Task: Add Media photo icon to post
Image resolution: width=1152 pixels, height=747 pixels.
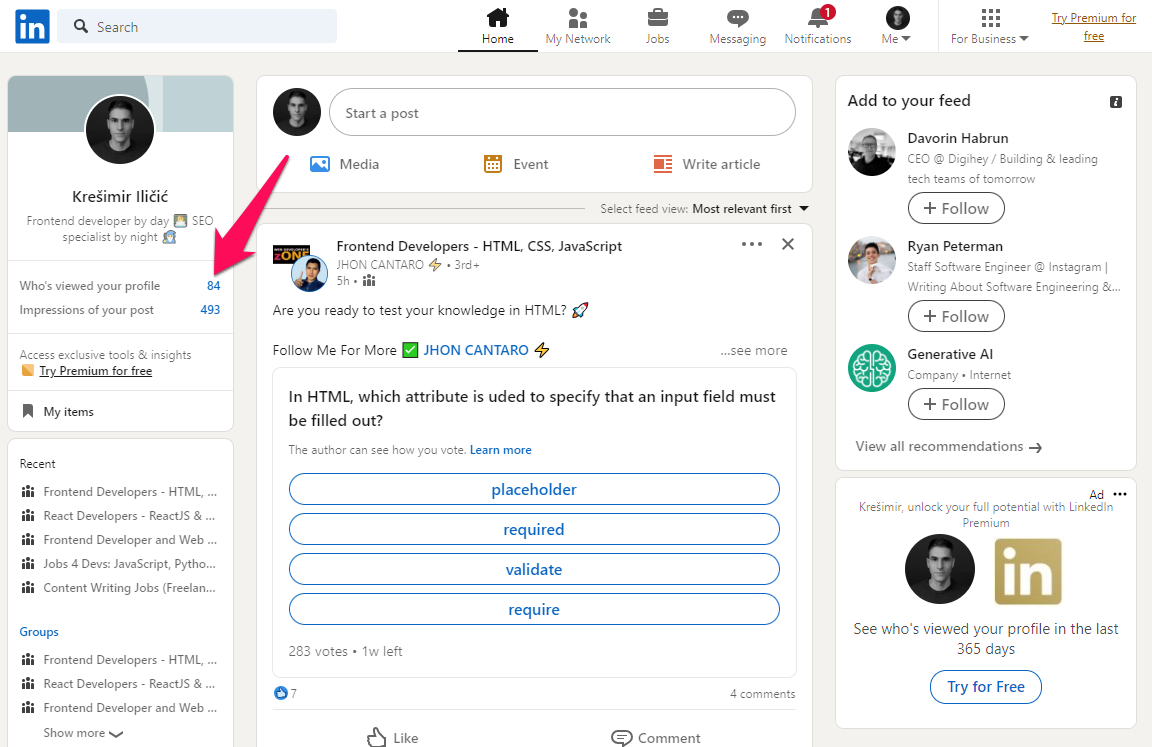Action: (x=320, y=164)
